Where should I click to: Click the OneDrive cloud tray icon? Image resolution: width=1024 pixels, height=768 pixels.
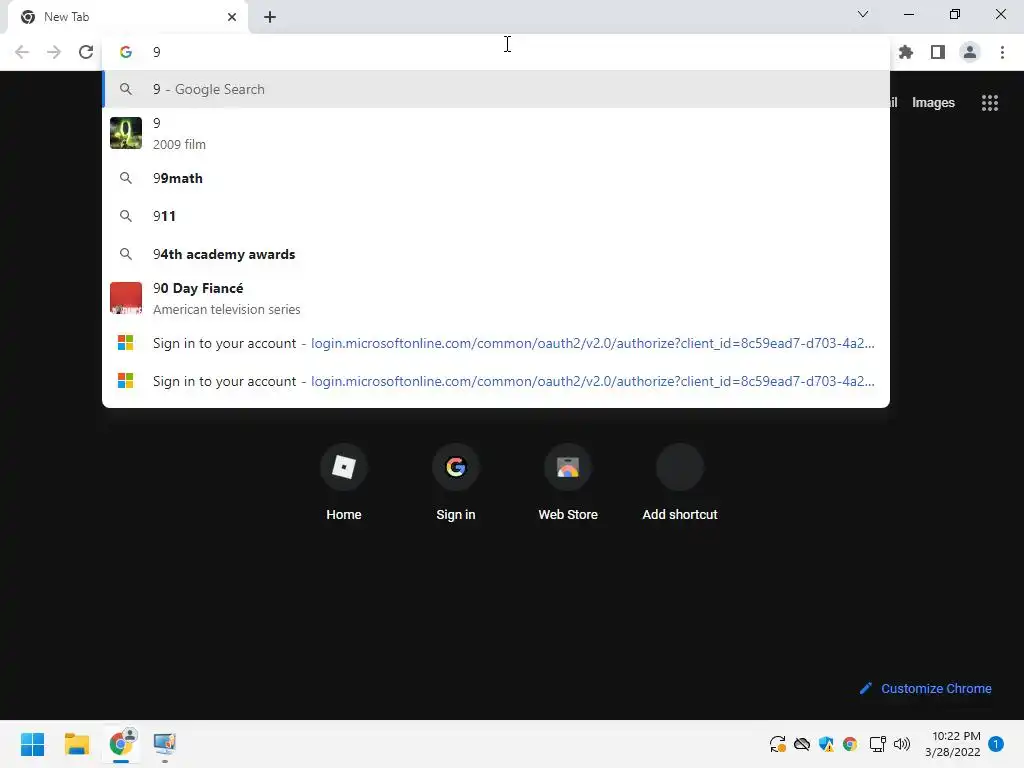point(802,744)
